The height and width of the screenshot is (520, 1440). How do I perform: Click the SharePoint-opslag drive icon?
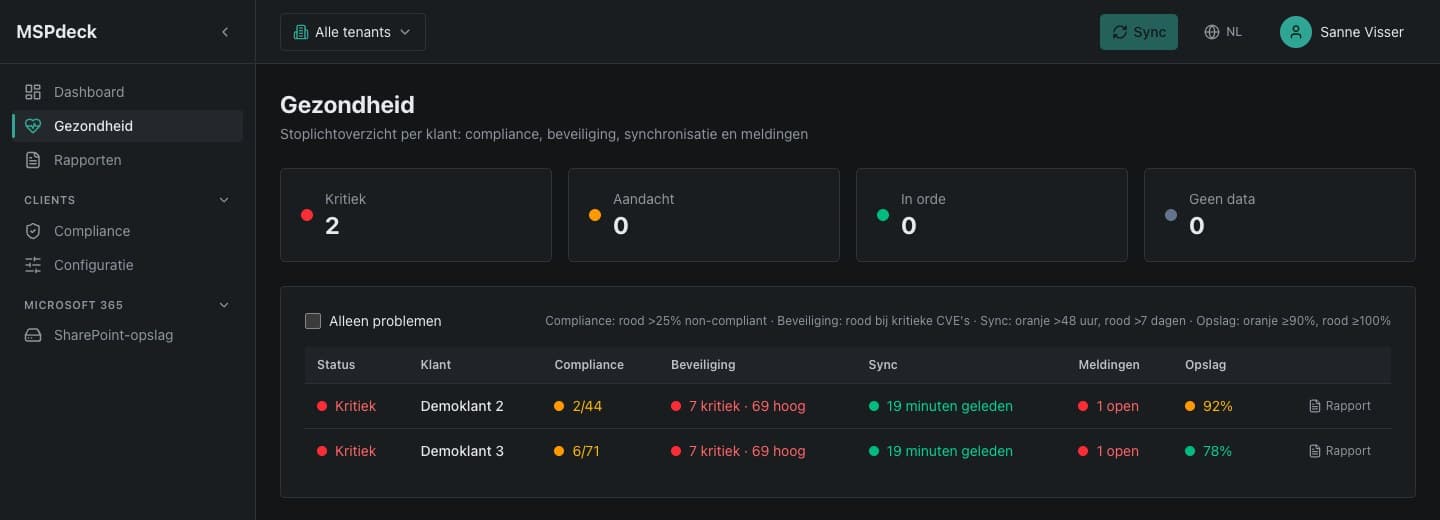pos(33,335)
